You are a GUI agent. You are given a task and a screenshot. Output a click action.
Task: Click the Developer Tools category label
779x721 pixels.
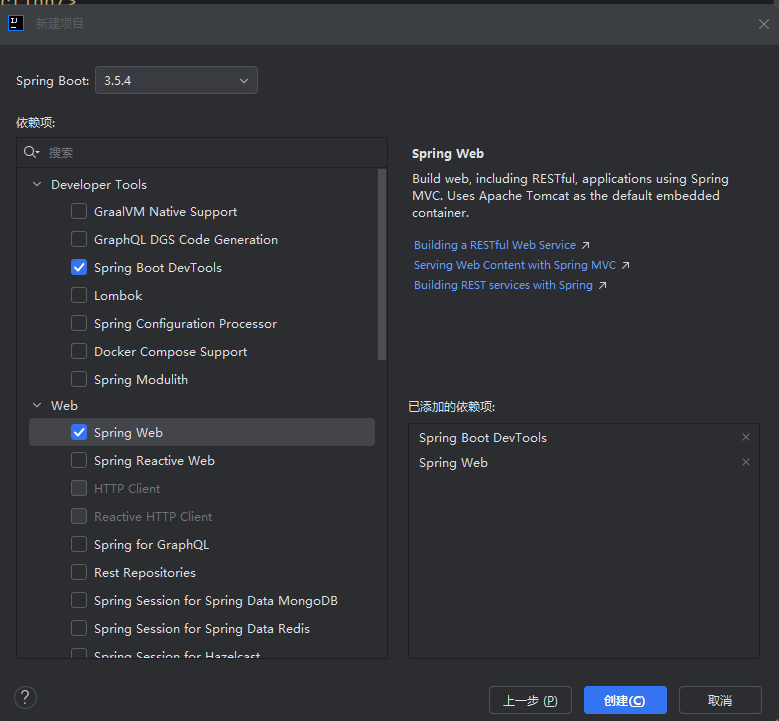point(99,185)
